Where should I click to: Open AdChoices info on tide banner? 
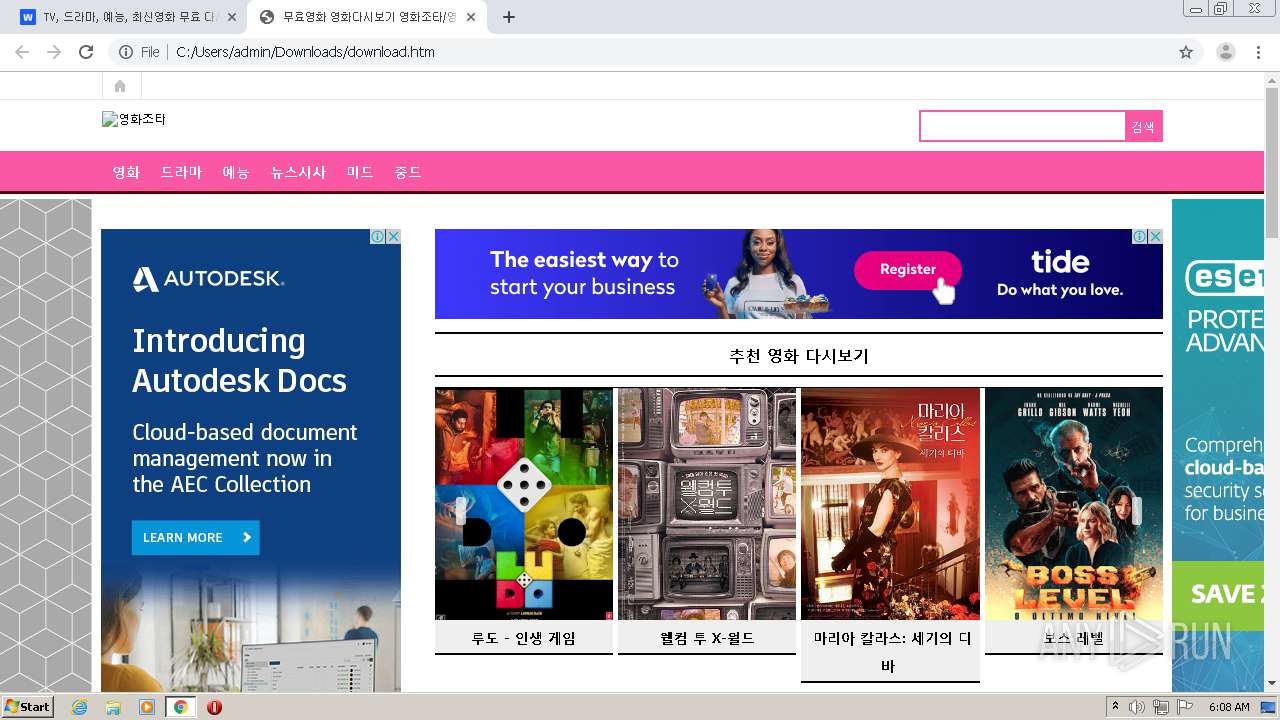point(1140,237)
